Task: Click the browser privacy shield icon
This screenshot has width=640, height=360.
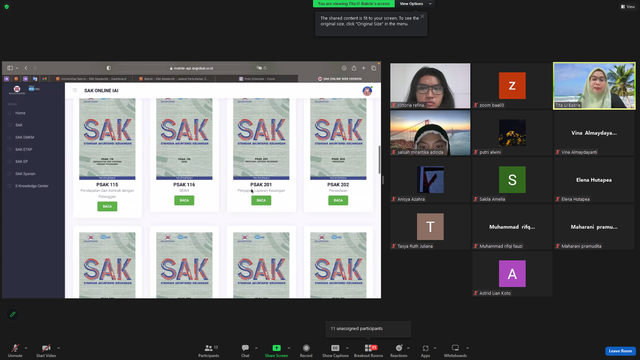Action: [109, 68]
